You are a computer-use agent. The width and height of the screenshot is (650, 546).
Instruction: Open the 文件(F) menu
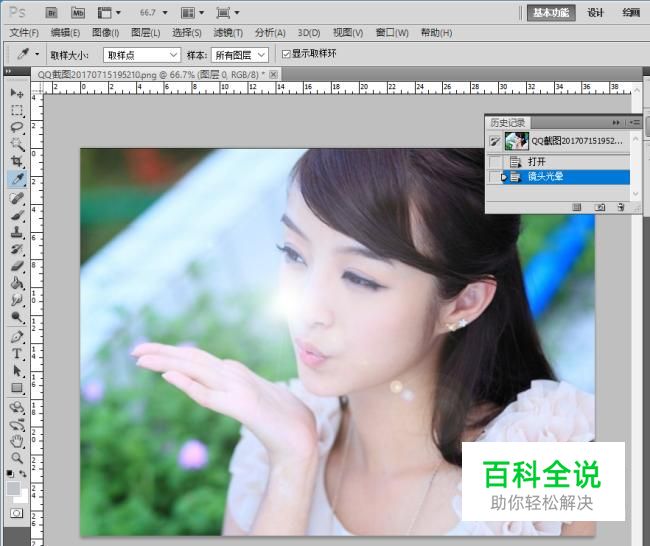coord(24,33)
